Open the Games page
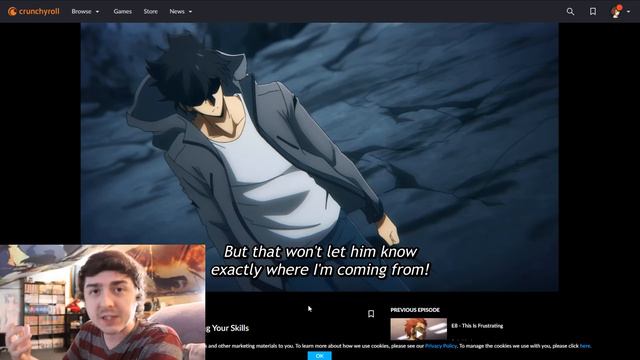Screen dimensions: 640x360 122,11
